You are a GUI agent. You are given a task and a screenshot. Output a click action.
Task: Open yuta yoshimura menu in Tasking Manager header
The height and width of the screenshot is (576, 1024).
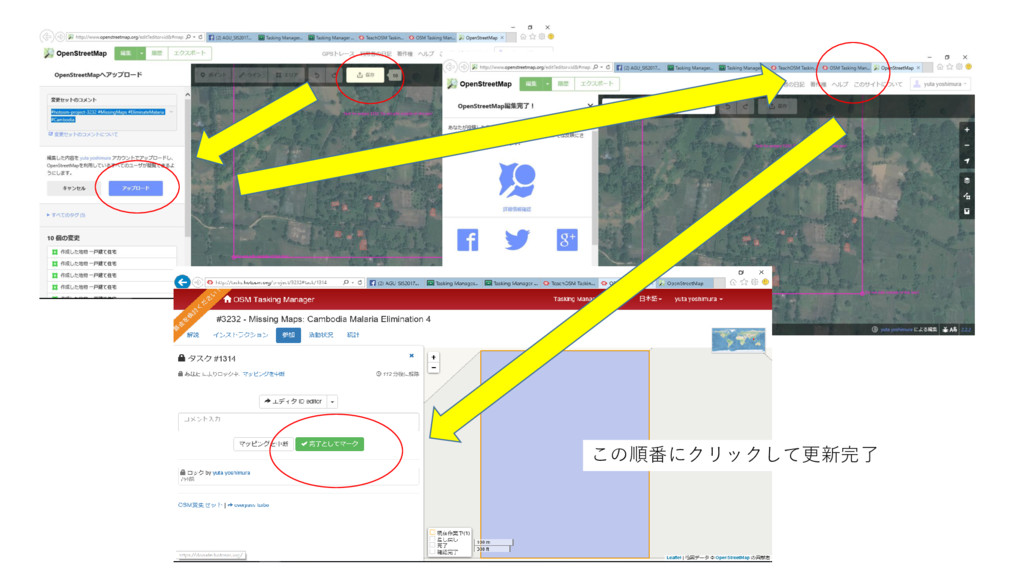(698, 299)
